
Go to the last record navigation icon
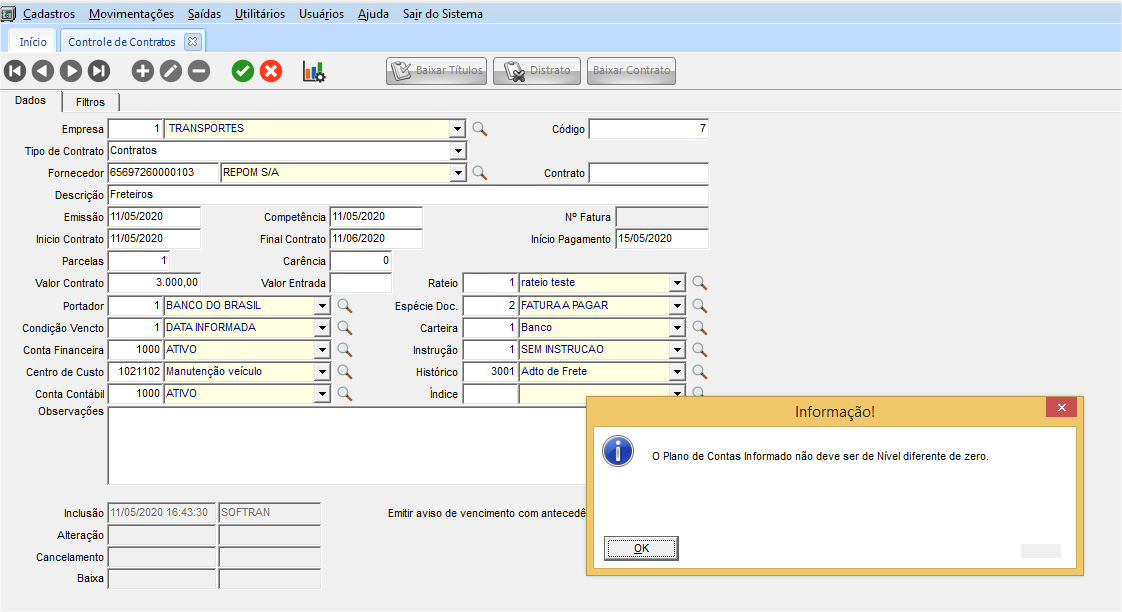tap(99, 71)
